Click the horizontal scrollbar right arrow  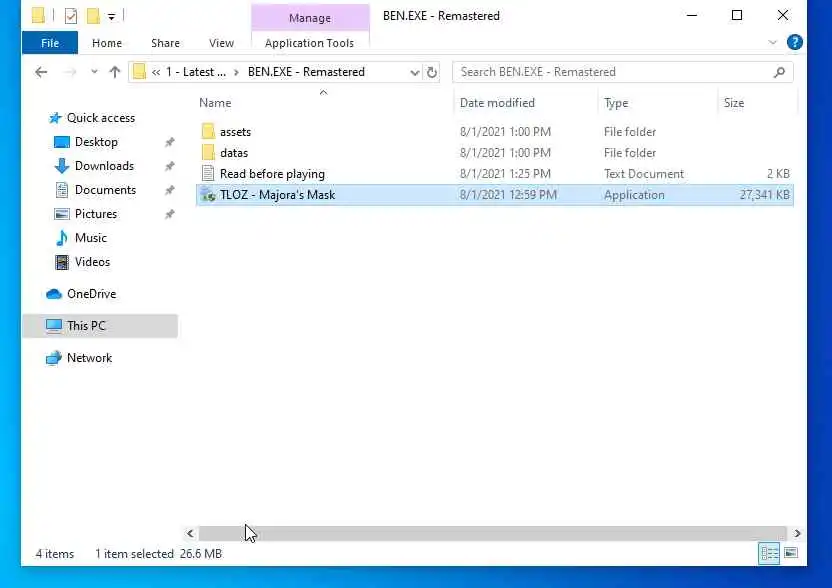click(796, 533)
